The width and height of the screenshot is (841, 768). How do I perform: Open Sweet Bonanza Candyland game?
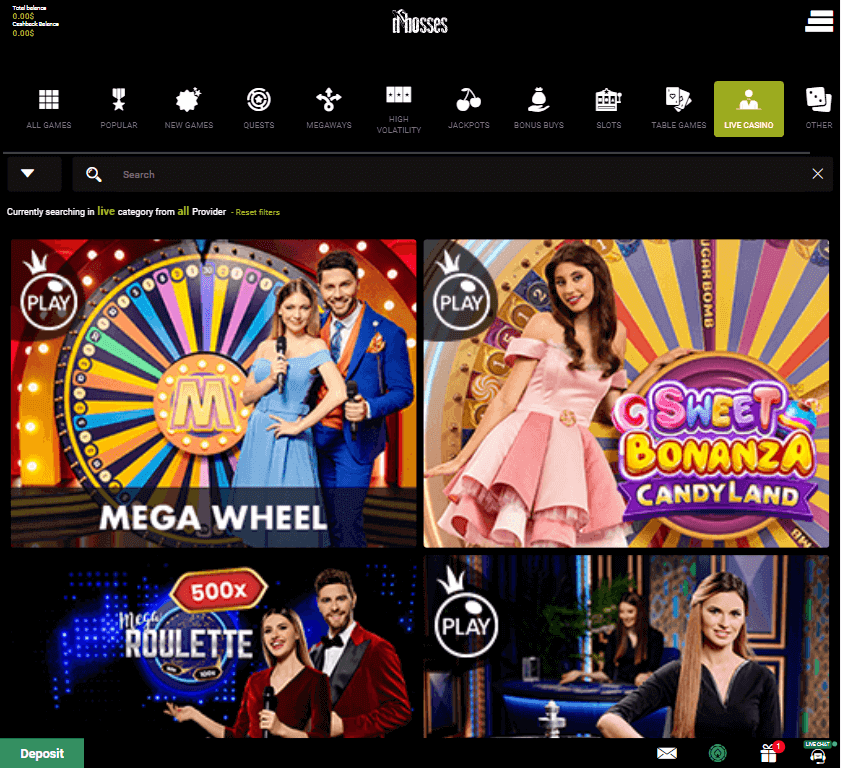(626, 393)
